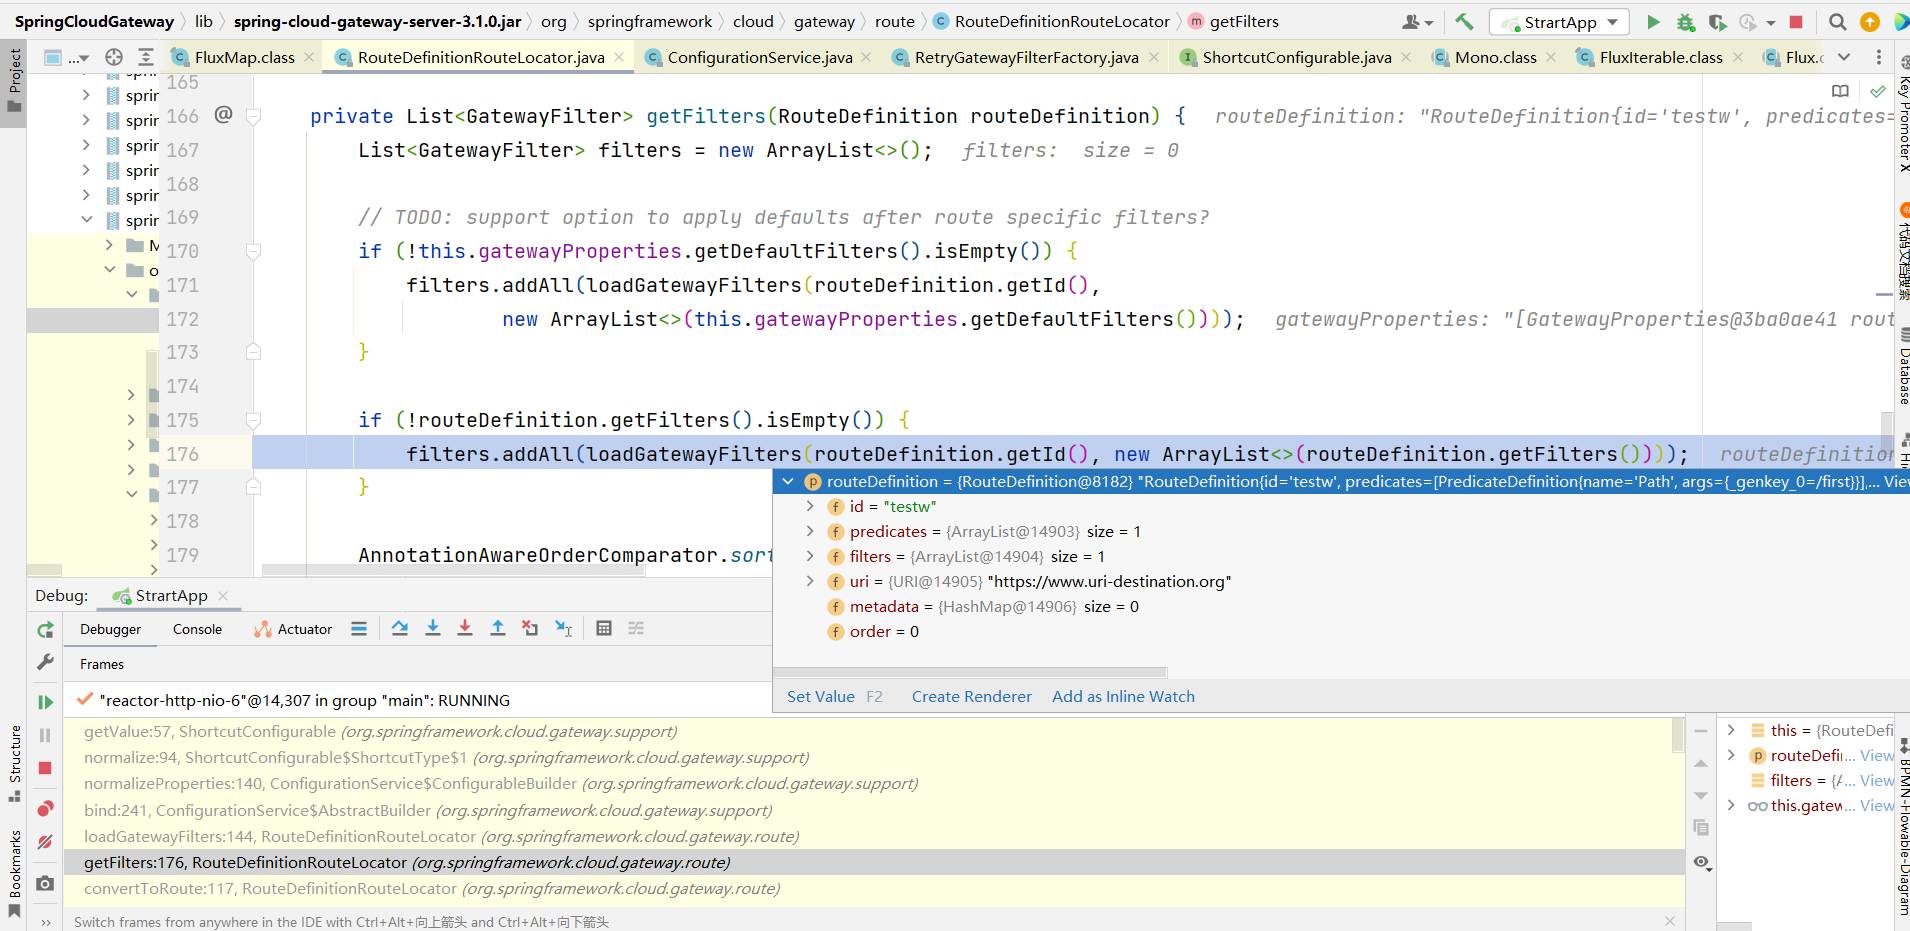1910x931 pixels.
Task: Open Reader Mode book icon in editor
Action: [1840, 91]
